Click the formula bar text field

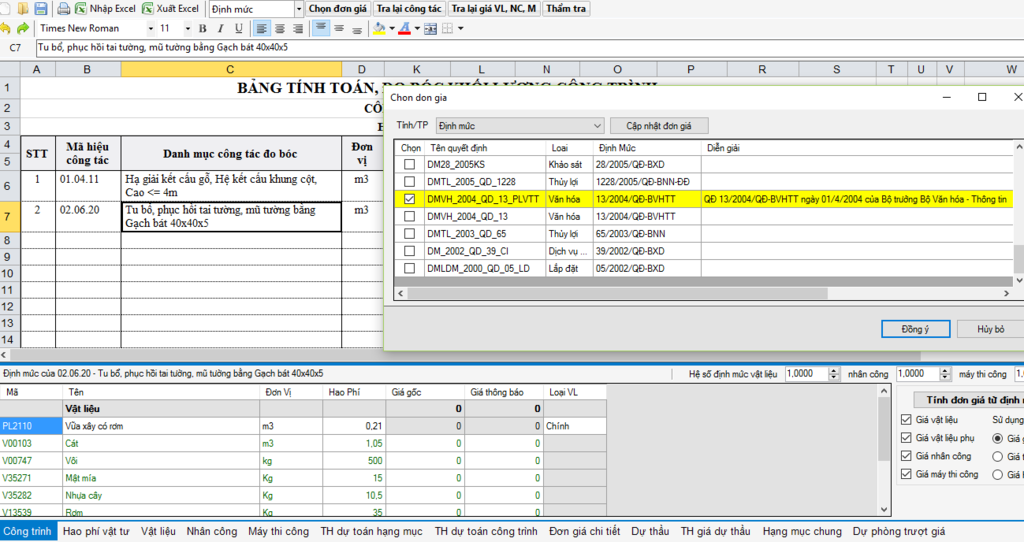coord(529,48)
